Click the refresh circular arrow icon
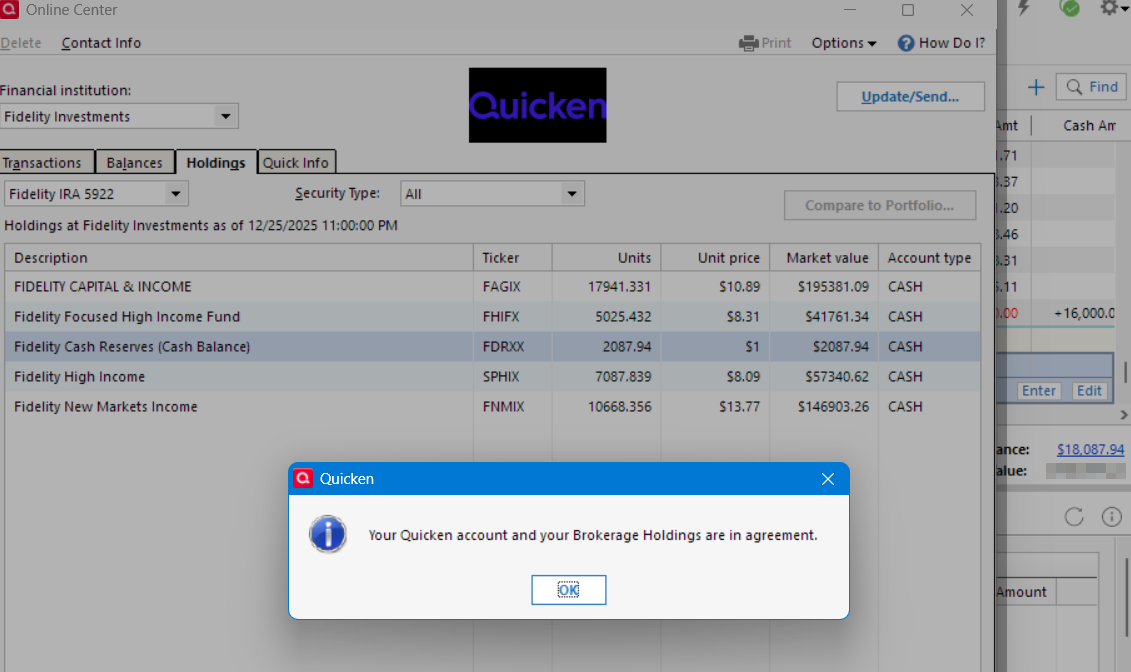Viewport: 1131px width, 672px height. [x=1074, y=516]
